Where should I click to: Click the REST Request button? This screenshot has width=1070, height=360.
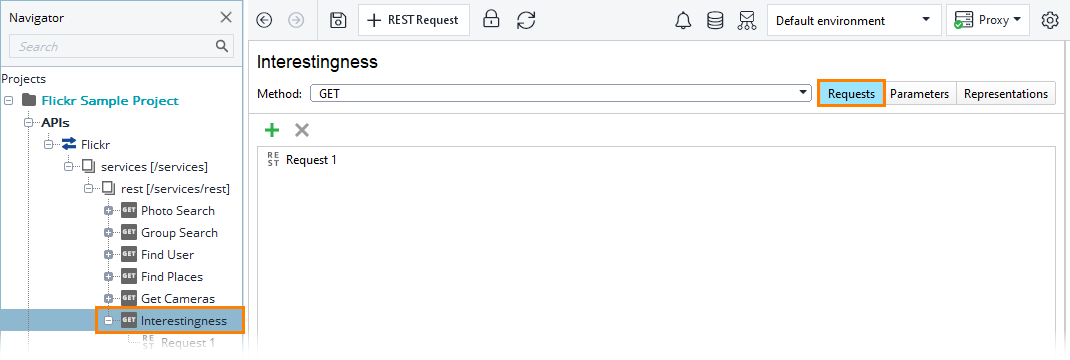414,20
